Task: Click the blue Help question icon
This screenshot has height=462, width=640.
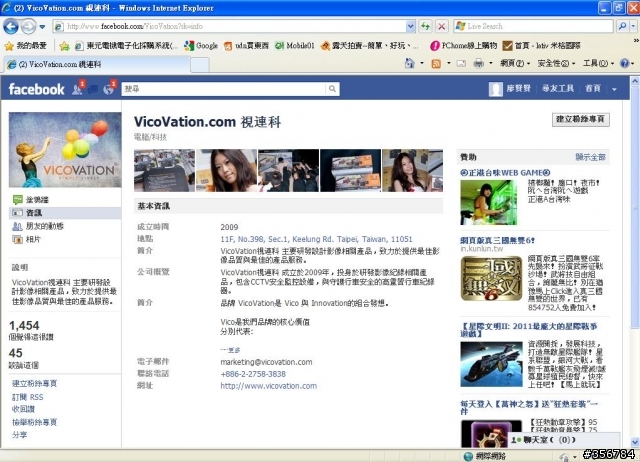Action: pyautogui.click(x=624, y=64)
